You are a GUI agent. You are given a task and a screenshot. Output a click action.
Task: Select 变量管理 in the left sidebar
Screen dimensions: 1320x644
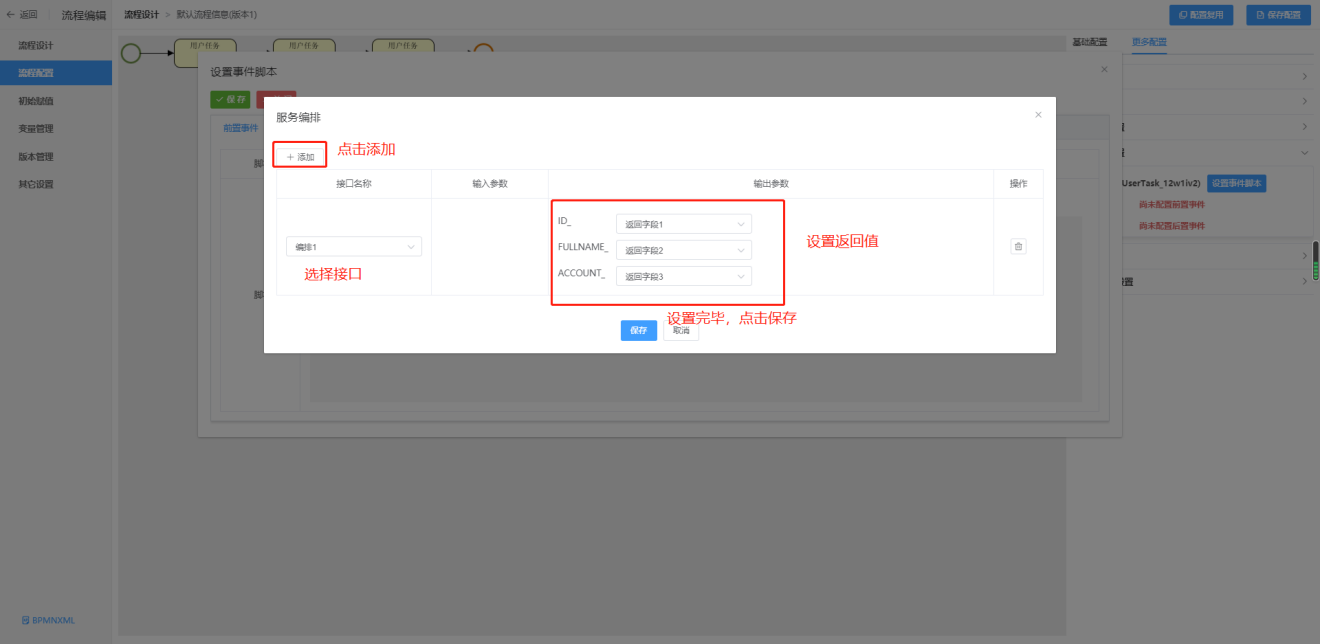coord(36,129)
